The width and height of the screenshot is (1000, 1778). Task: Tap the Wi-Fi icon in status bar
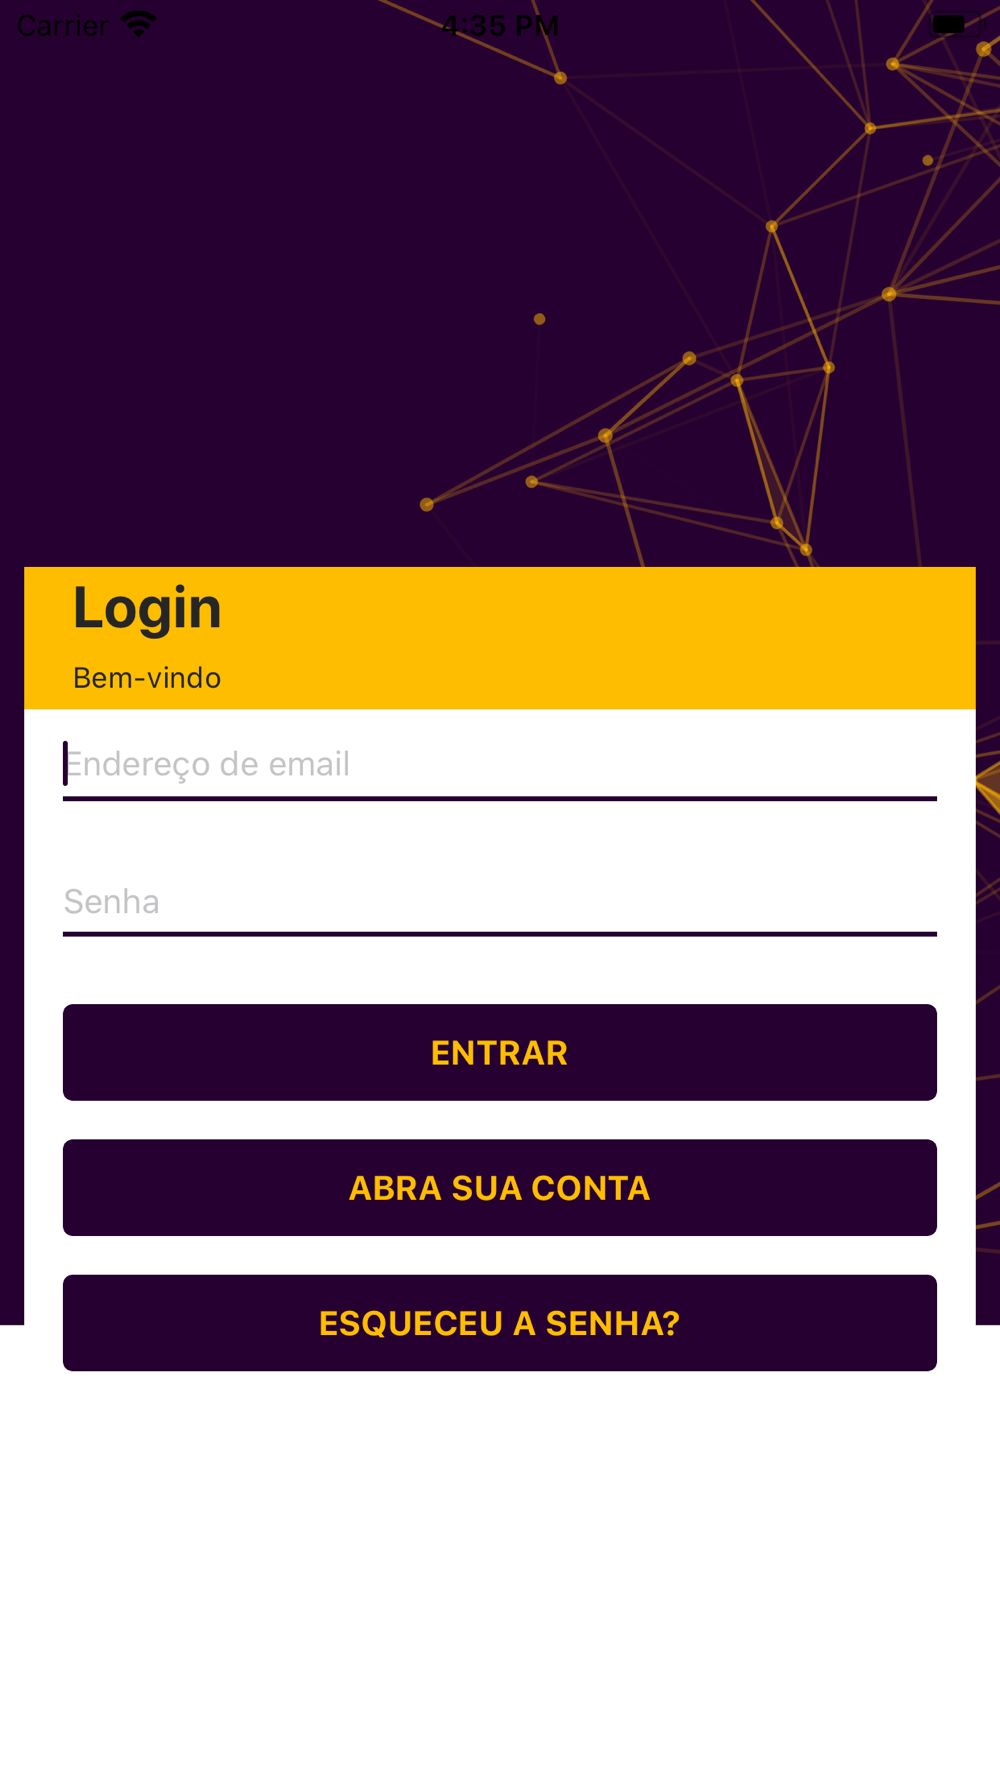click(138, 24)
